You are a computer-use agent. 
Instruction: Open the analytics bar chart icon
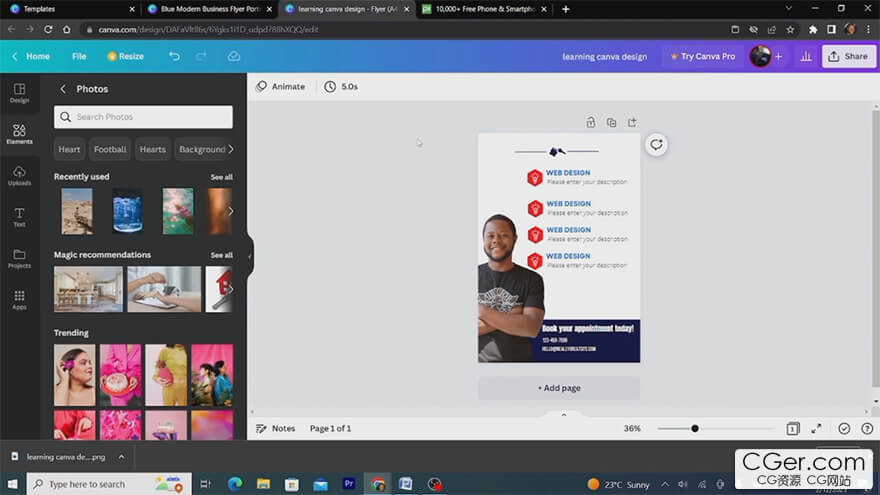(805, 57)
